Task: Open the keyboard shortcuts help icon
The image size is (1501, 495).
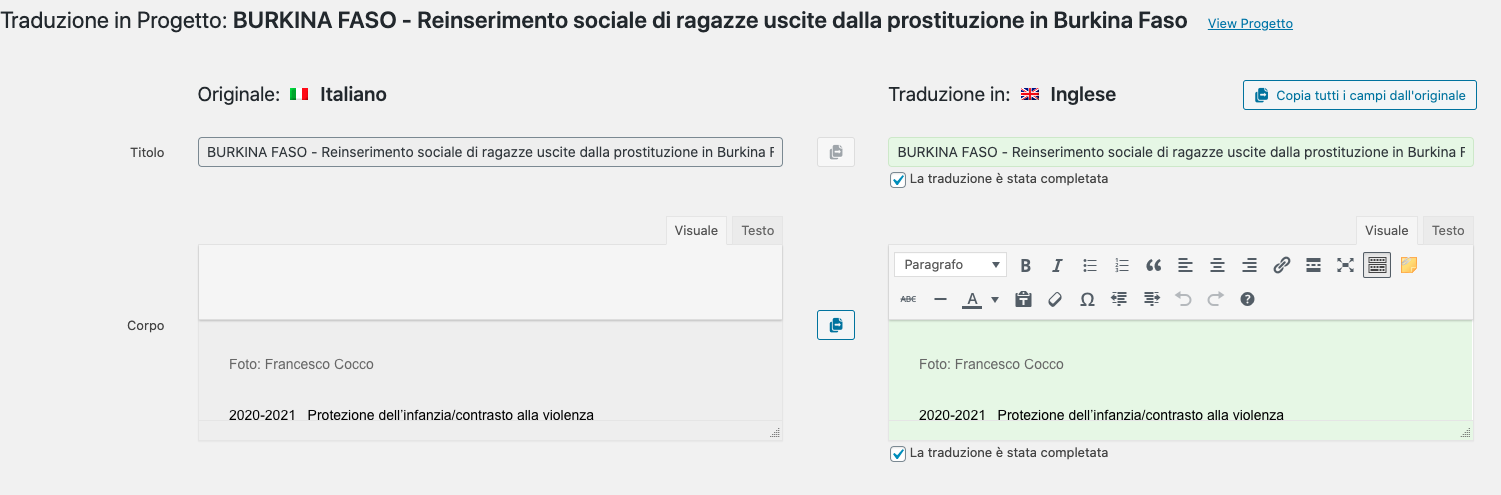Action: (1247, 299)
